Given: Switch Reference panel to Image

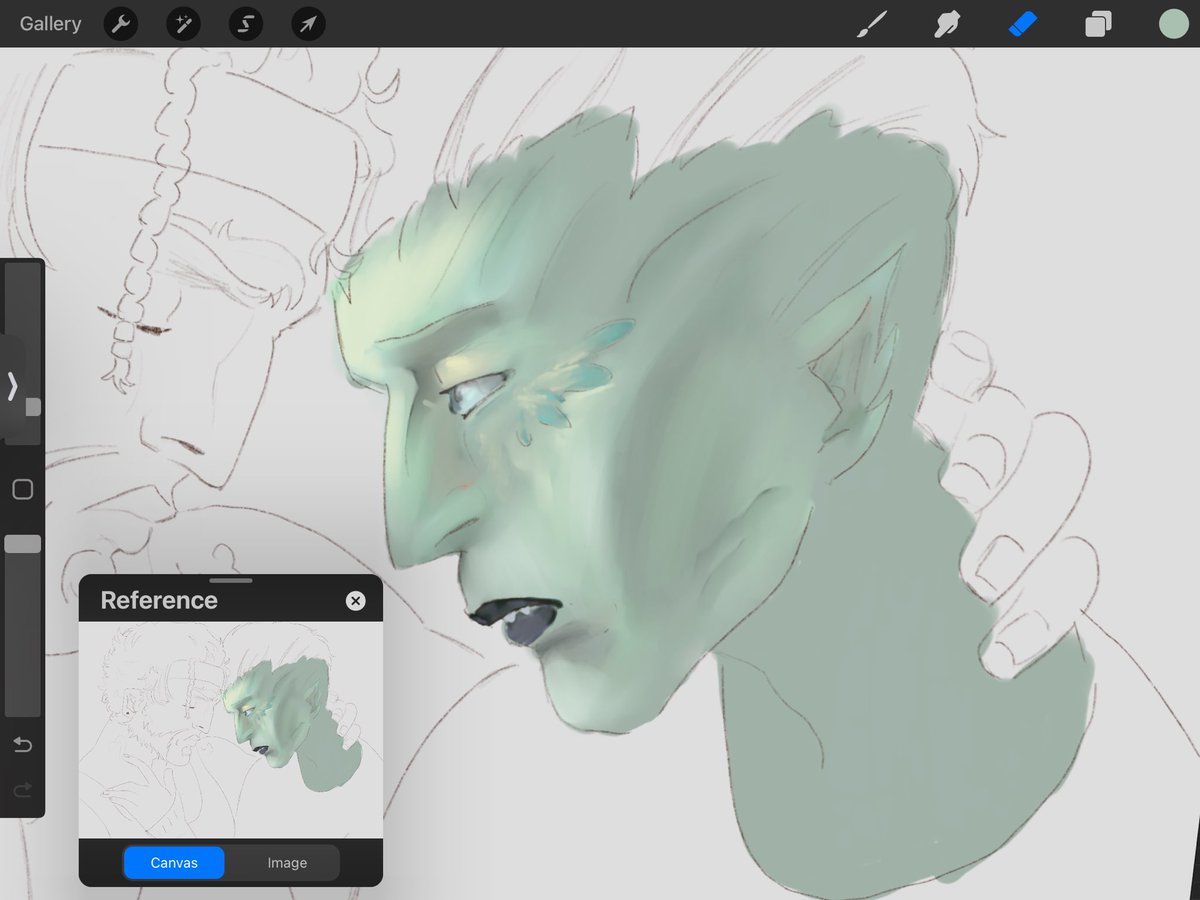Looking at the screenshot, I should pos(287,862).
